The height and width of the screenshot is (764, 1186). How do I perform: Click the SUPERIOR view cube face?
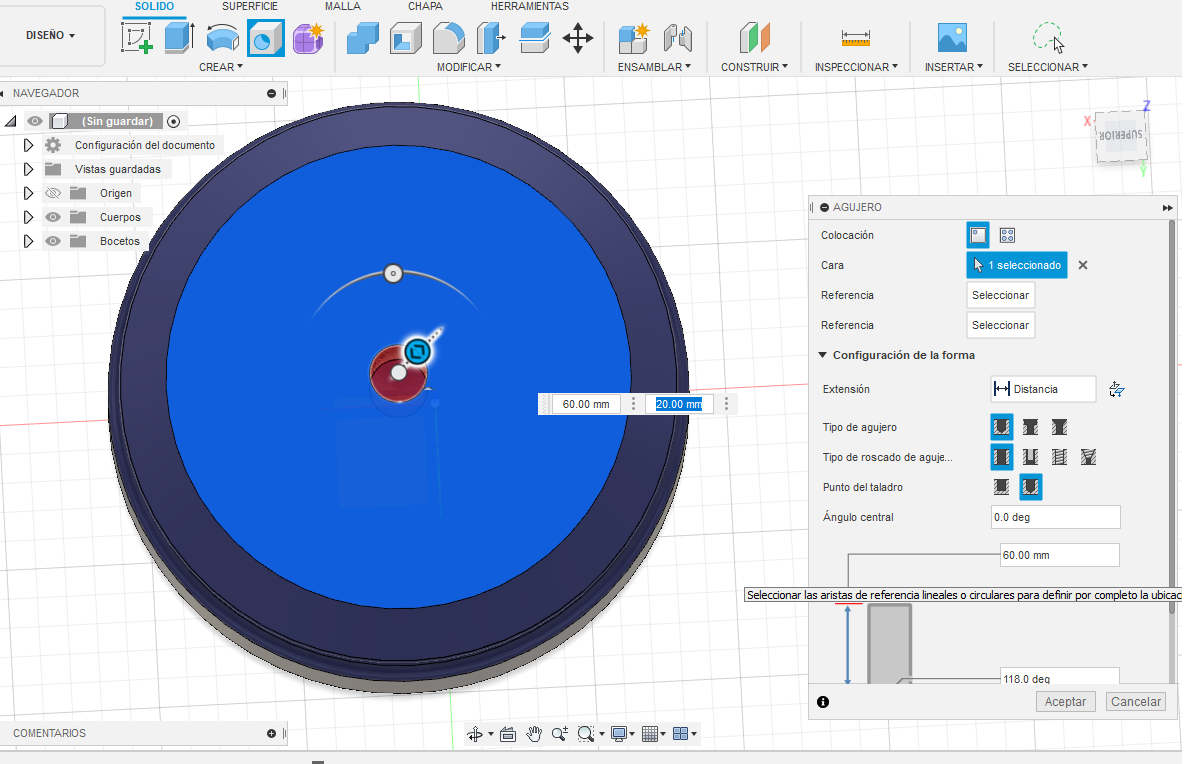point(1123,136)
